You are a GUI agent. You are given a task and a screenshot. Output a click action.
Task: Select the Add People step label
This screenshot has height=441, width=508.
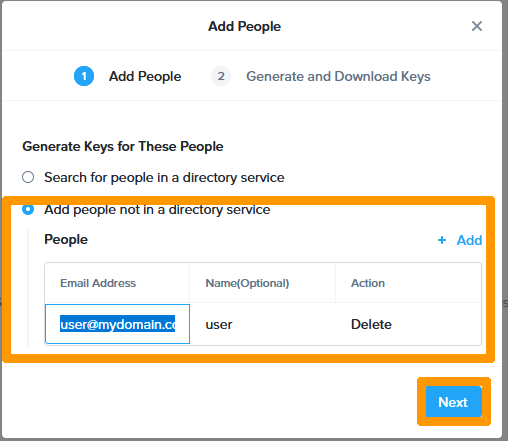145,76
